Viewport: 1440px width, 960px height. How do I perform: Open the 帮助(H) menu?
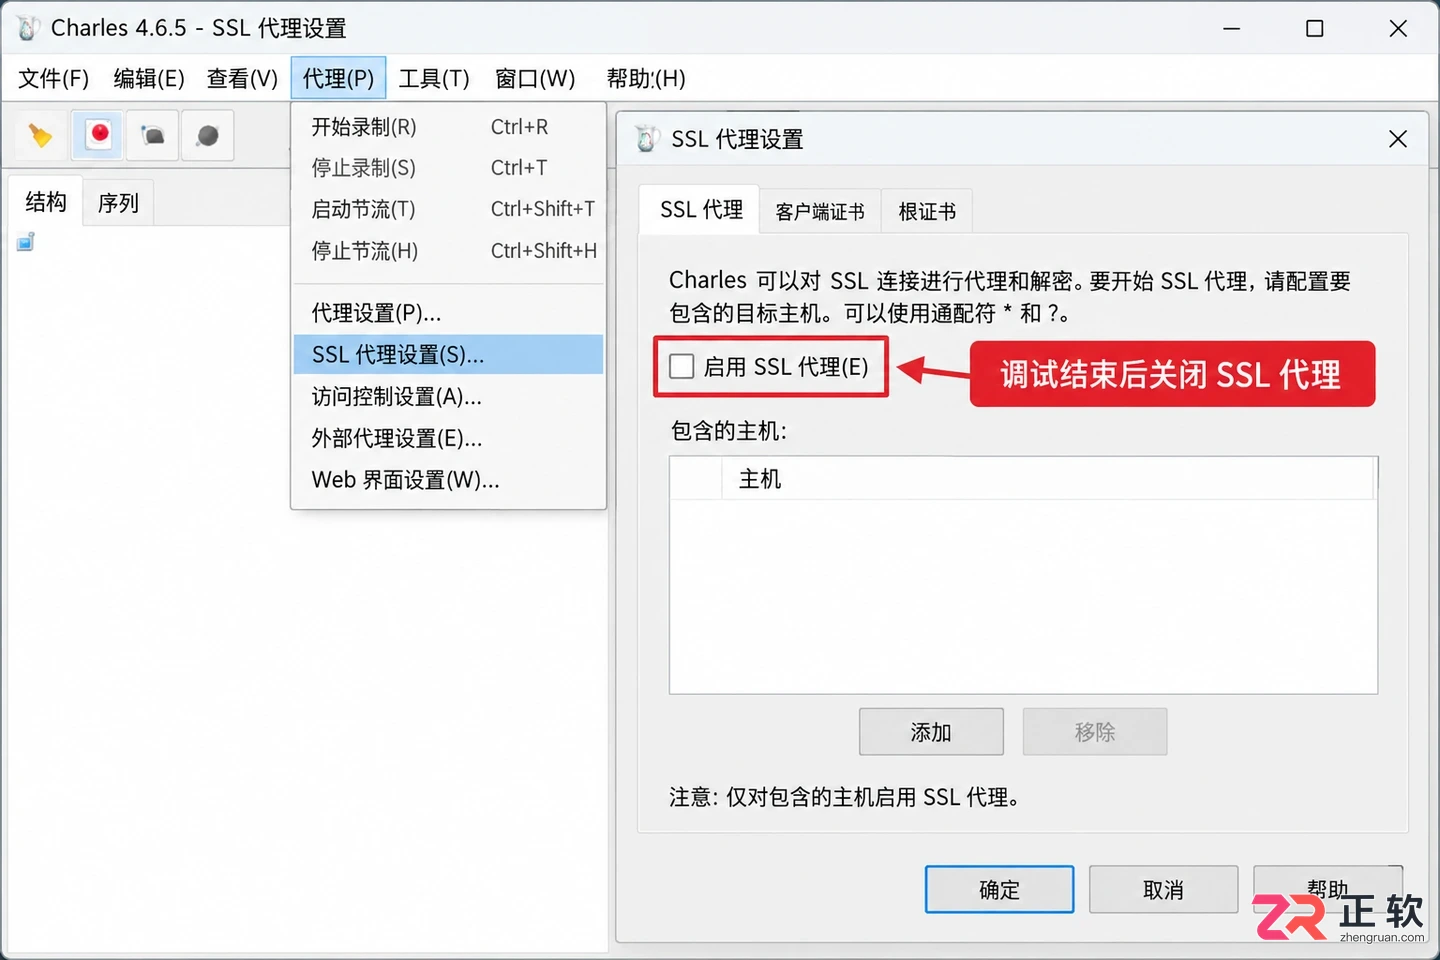tap(646, 78)
